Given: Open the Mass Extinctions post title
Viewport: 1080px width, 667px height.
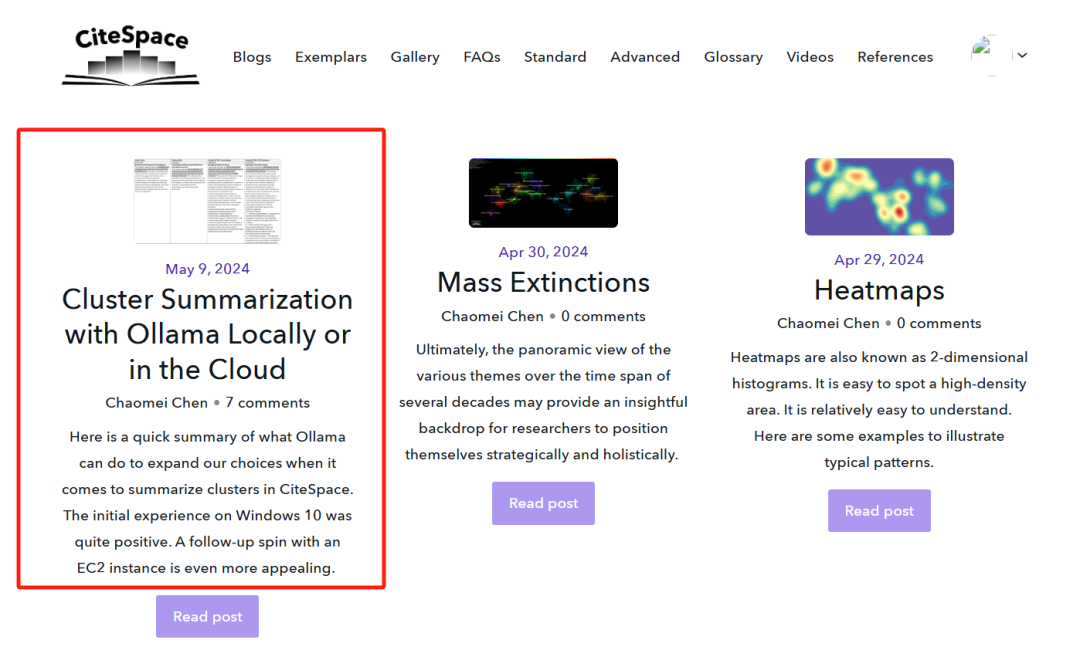Looking at the screenshot, I should click(x=543, y=283).
